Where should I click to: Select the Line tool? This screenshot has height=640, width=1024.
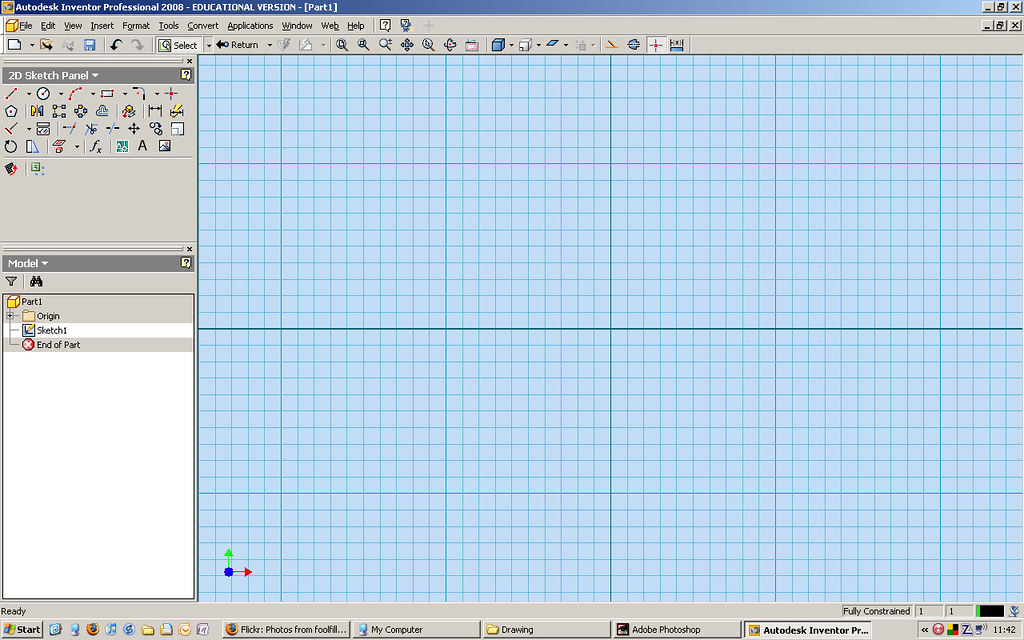pyautogui.click(x=12, y=93)
